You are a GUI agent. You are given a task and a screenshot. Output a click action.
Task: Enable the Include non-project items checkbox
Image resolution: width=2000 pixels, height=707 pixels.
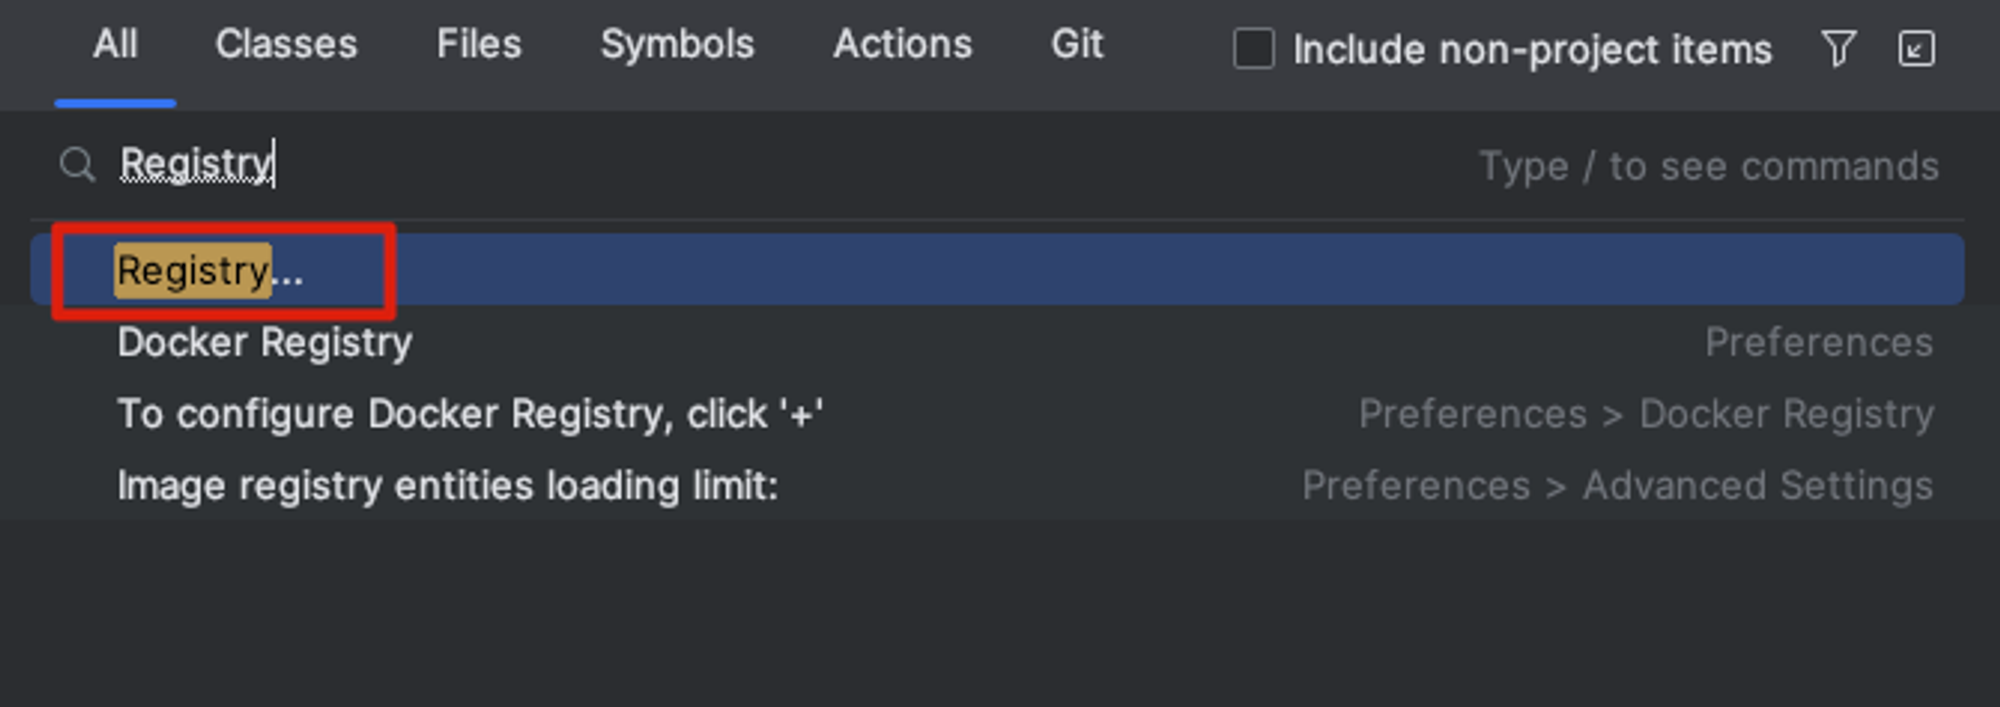click(1253, 48)
